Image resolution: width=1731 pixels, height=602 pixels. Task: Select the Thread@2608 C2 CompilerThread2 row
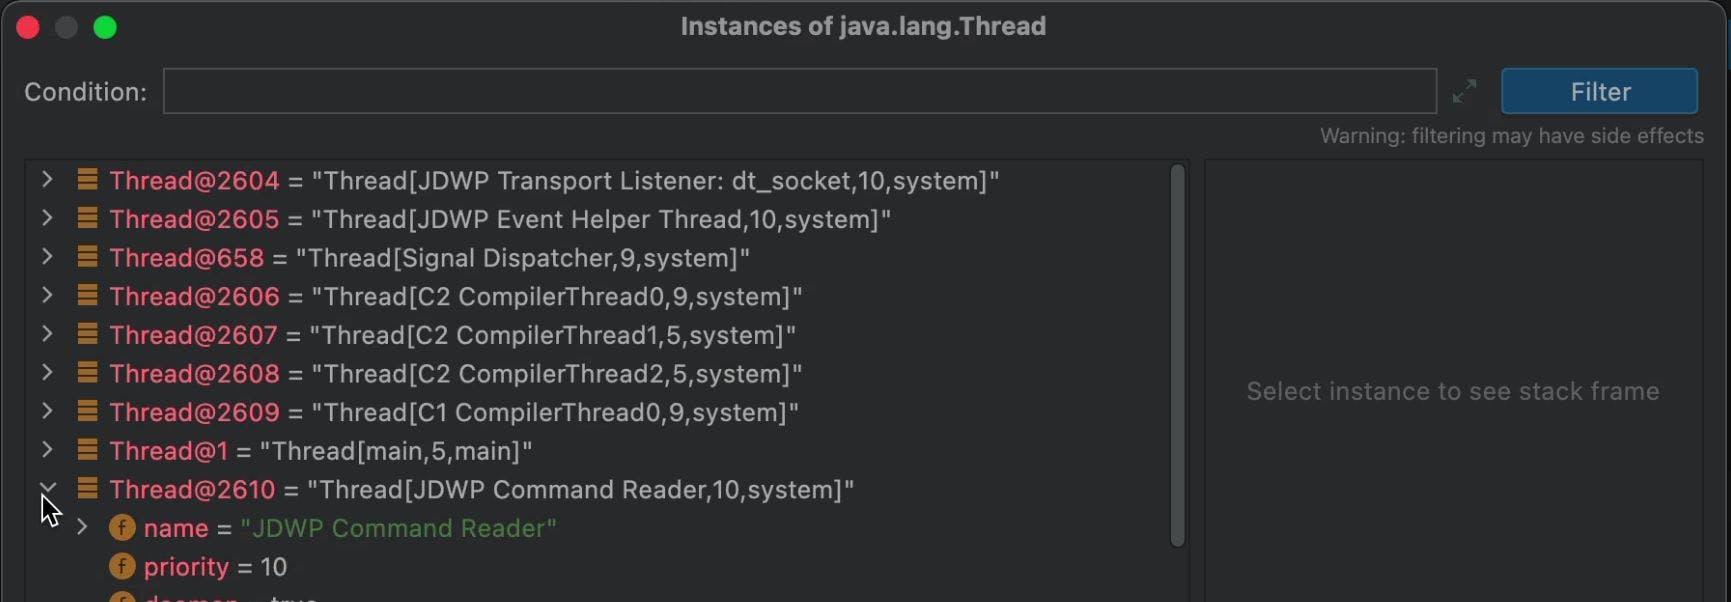click(x=455, y=374)
